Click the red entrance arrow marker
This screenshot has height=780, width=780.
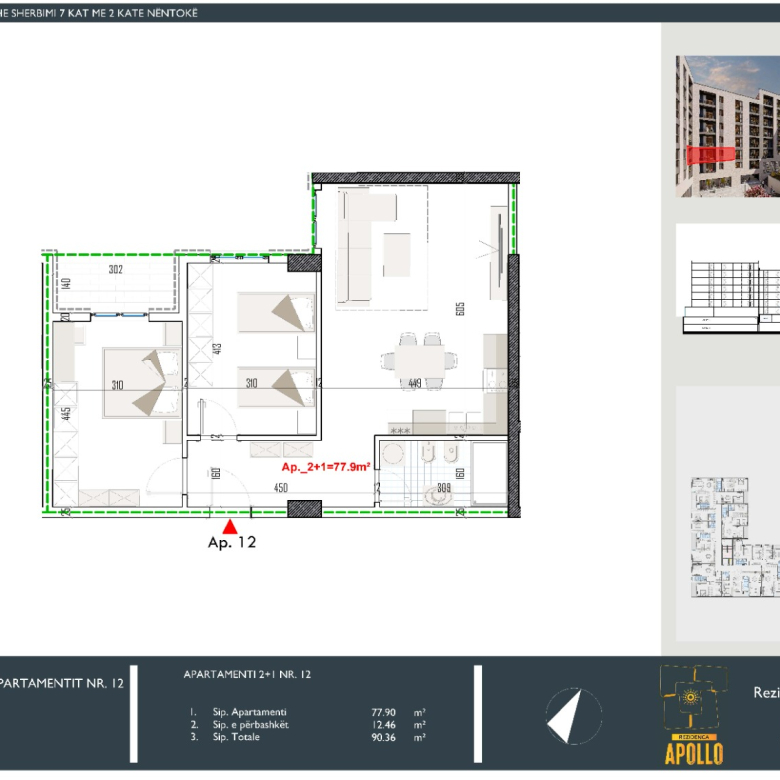pyautogui.click(x=230, y=525)
